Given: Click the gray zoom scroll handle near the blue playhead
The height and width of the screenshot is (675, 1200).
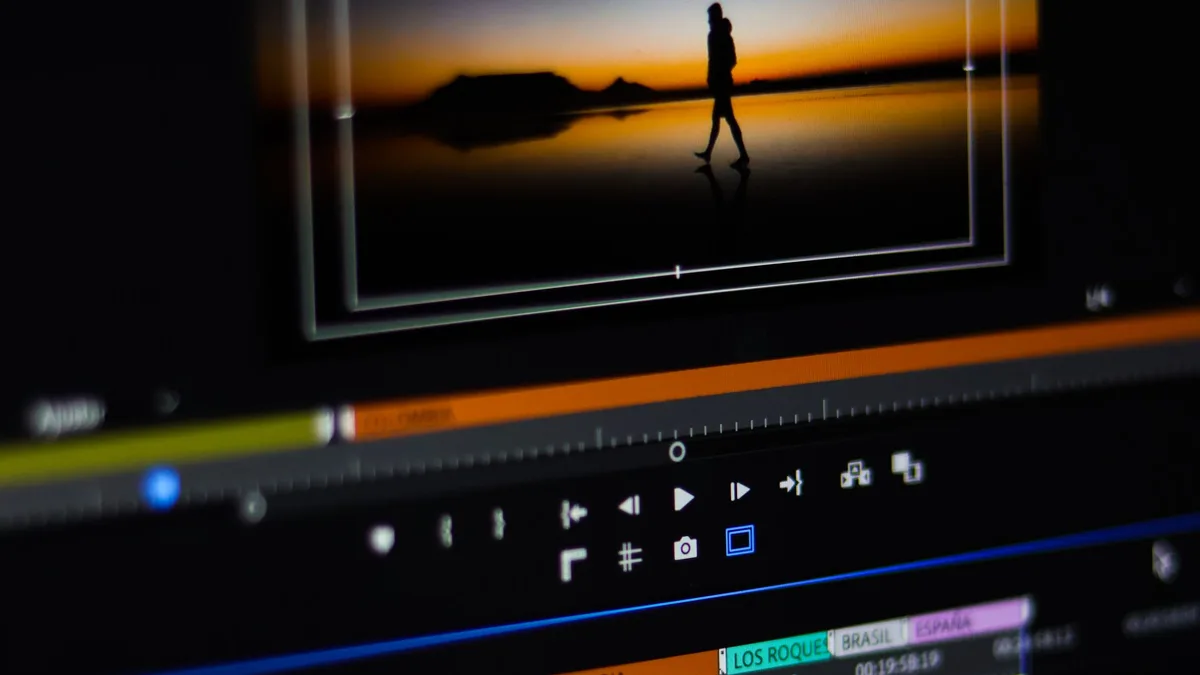Looking at the screenshot, I should click(x=252, y=506).
